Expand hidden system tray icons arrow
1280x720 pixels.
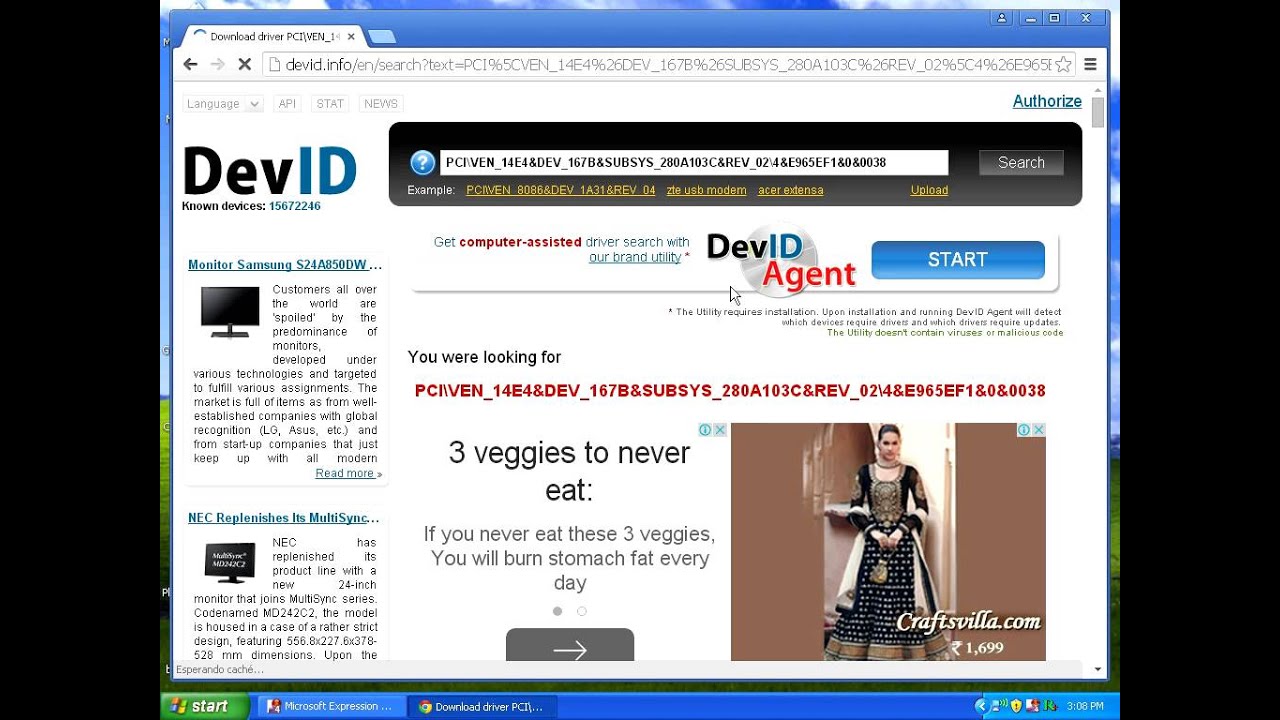click(981, 706)
